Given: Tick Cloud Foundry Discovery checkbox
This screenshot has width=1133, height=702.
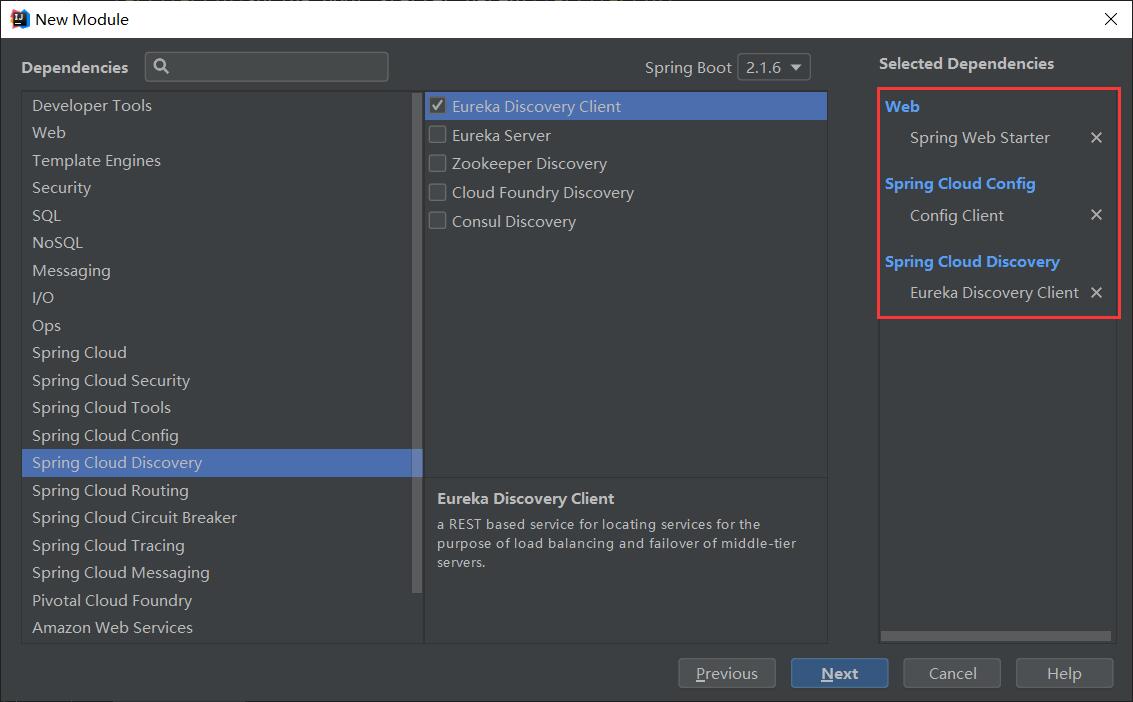Looking at the screenshot, I should pyautogui.click(x=437, y=192).
